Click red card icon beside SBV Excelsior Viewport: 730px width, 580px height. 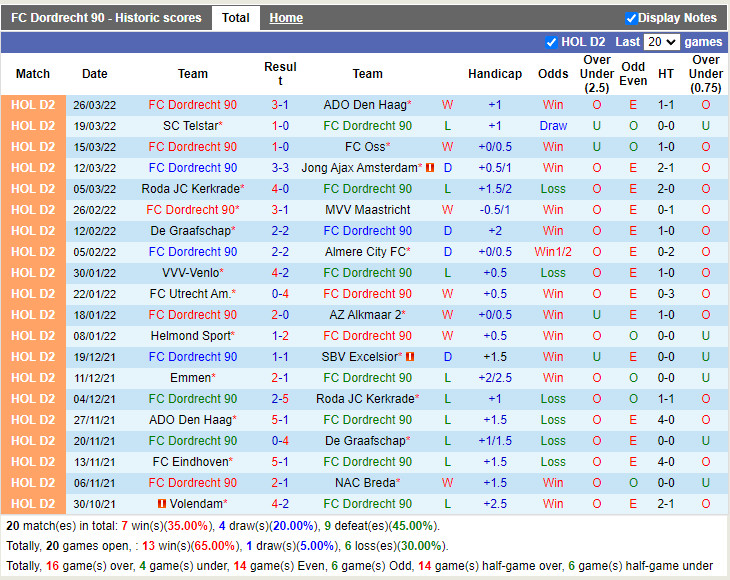[410, 357]
